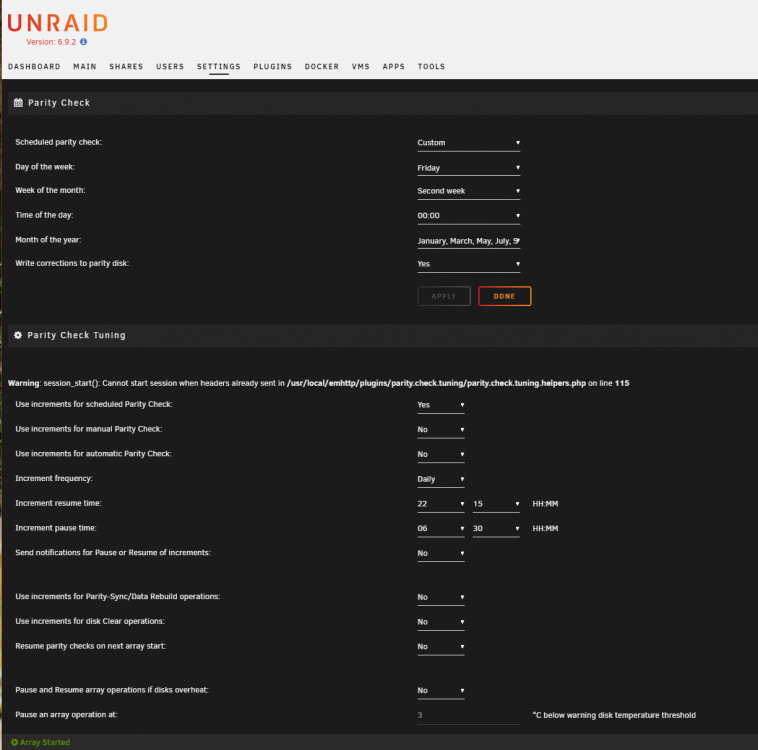
Task: Open Increment frequency dropdown
Action: point(441,479)
